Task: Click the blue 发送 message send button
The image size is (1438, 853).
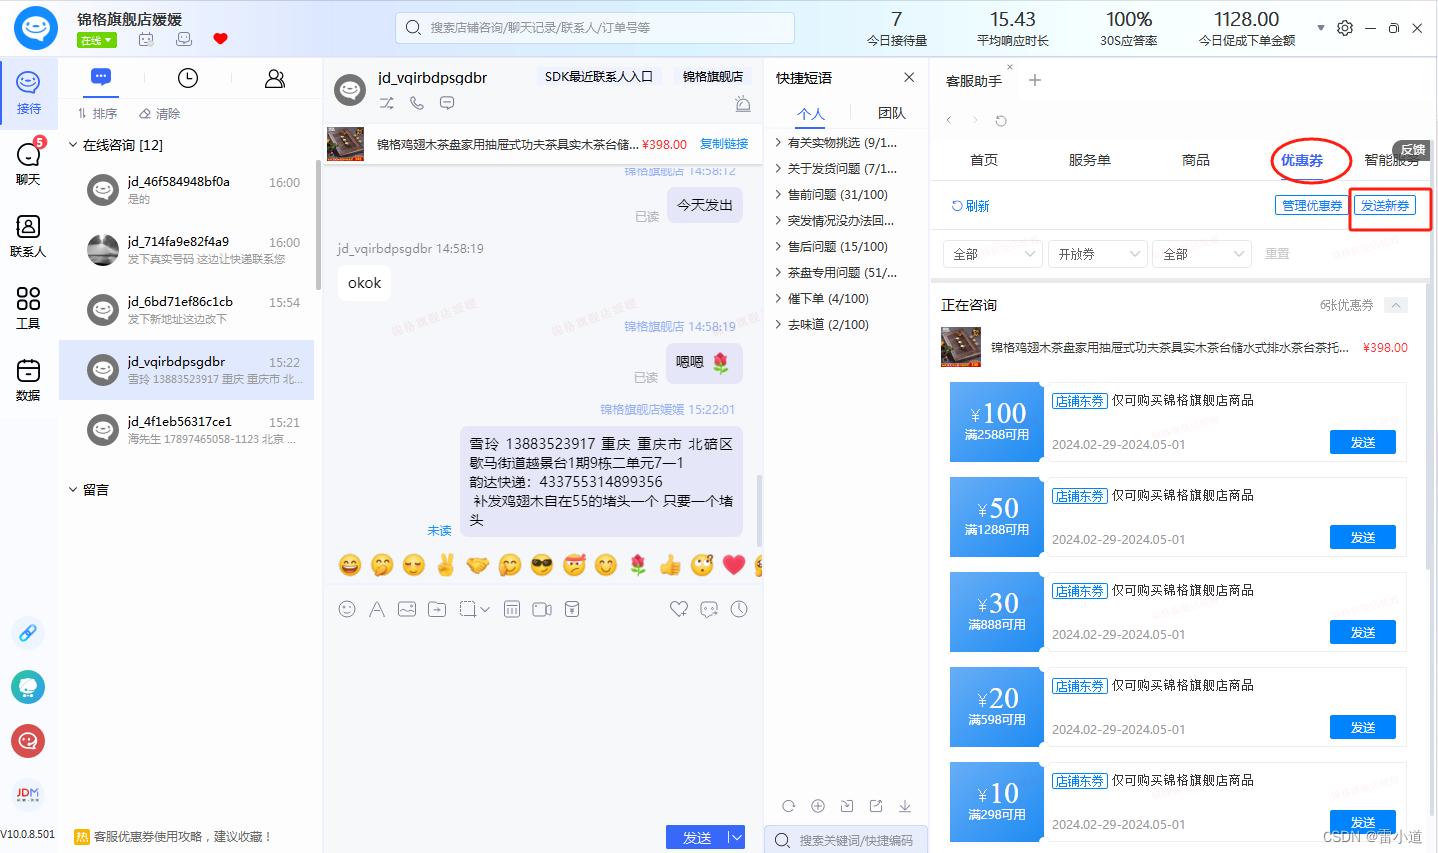Action: point(696,838)
